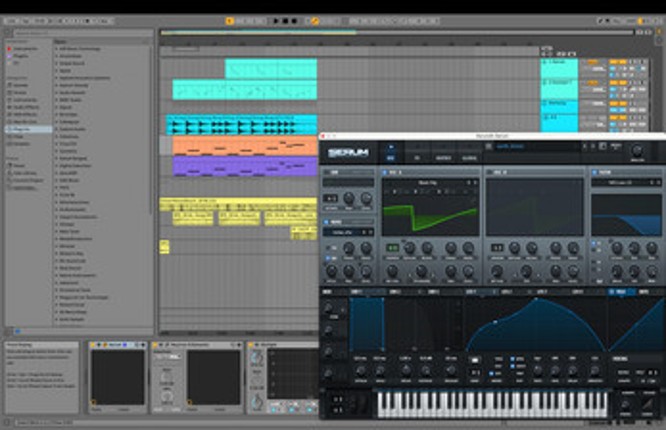Stop playback with Ableton's stop button
Image resolution: width=666 pixels, height=430 pixels.
[285, 21]
